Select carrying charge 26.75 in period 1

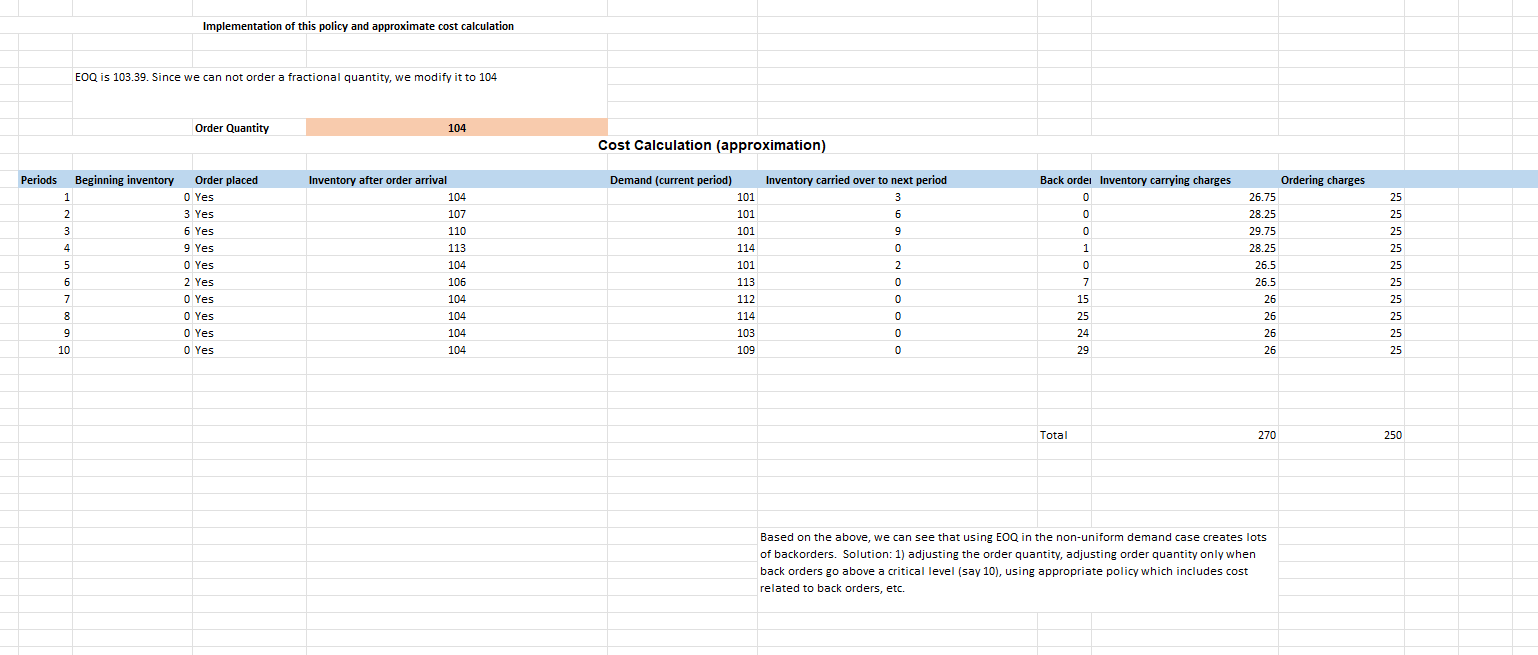[x=1185, y=197]
